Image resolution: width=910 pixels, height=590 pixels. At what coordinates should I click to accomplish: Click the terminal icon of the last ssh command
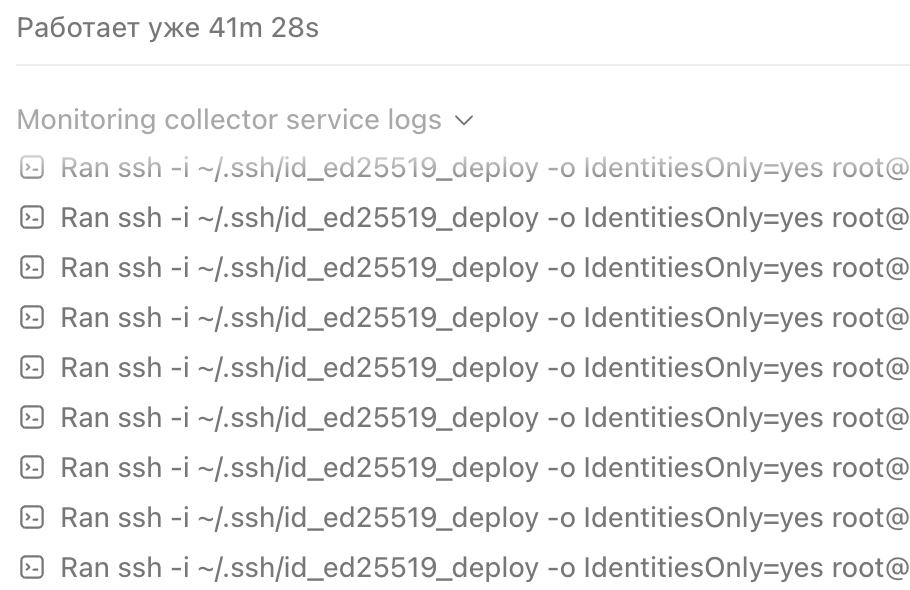pyautogui.click(x=32, y=567)
